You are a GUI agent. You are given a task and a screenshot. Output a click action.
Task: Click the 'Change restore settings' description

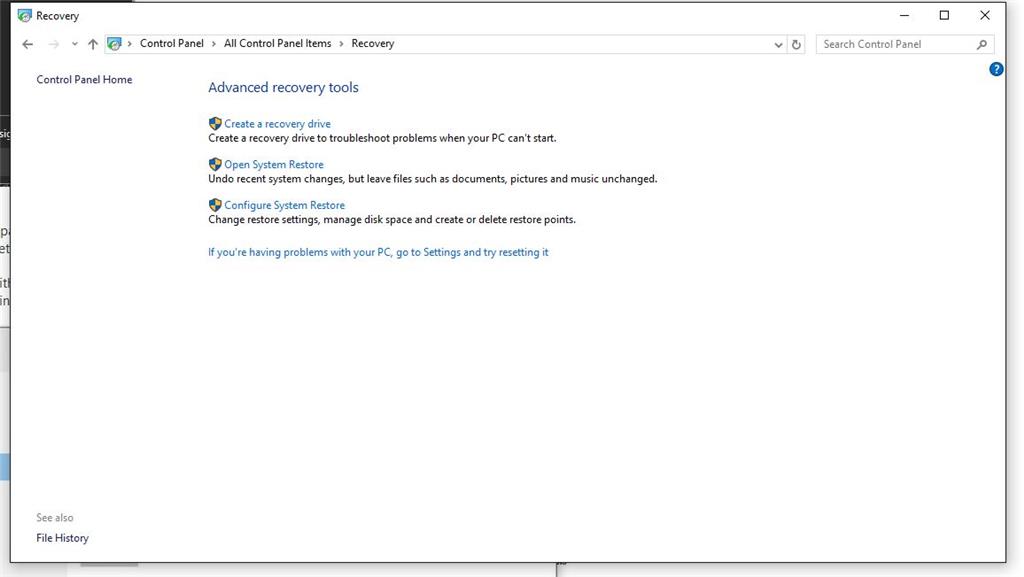pos(392,219)
